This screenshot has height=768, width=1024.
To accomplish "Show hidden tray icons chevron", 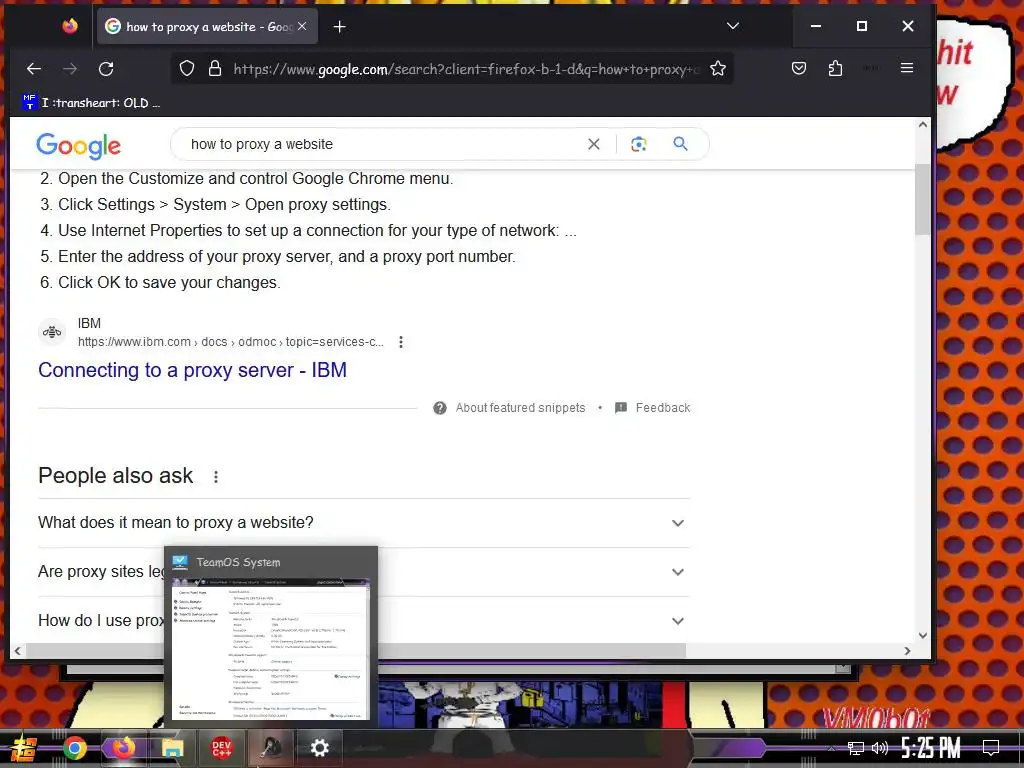I will pos(831,748).
